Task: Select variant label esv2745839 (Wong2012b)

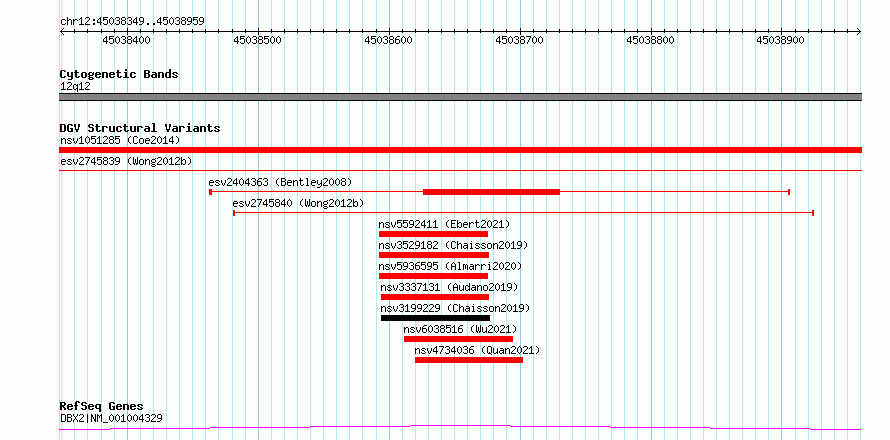Action: [x=126, y=161]
